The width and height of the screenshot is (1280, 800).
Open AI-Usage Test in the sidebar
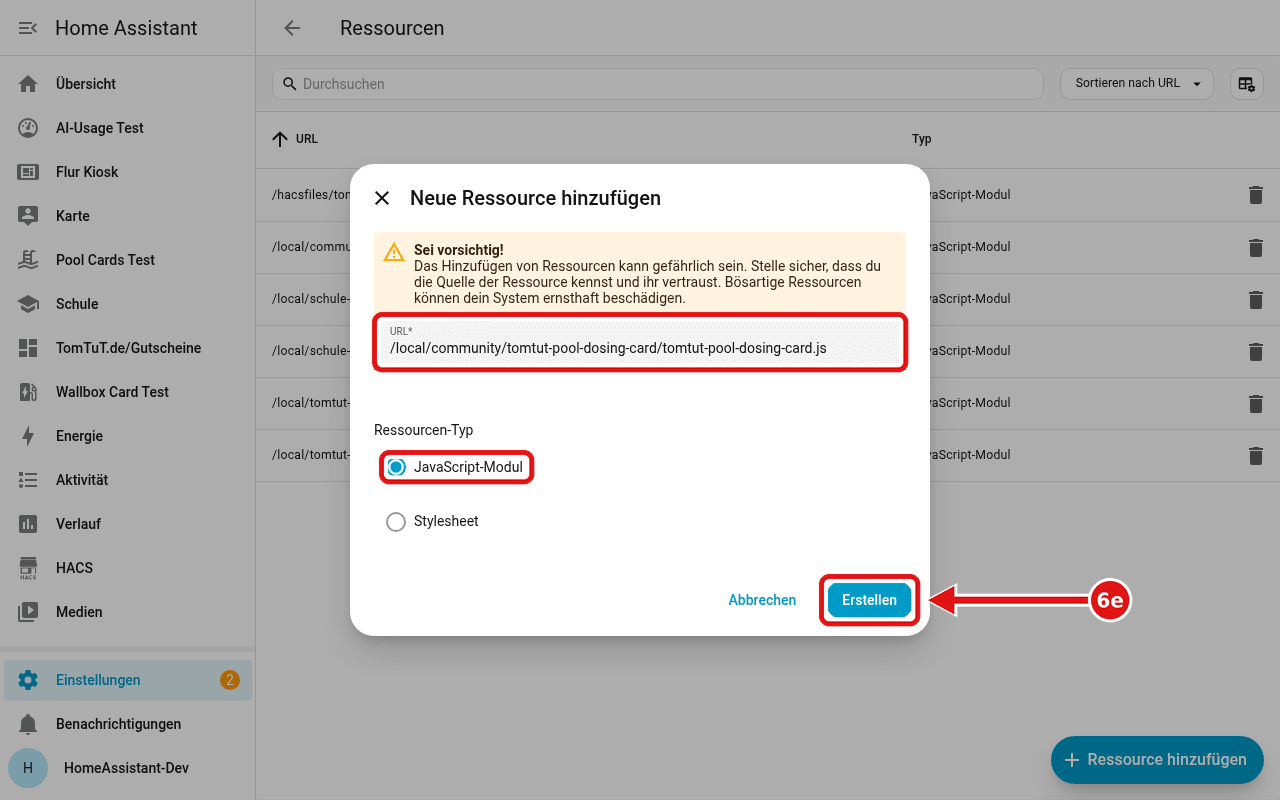pos(128,128)
